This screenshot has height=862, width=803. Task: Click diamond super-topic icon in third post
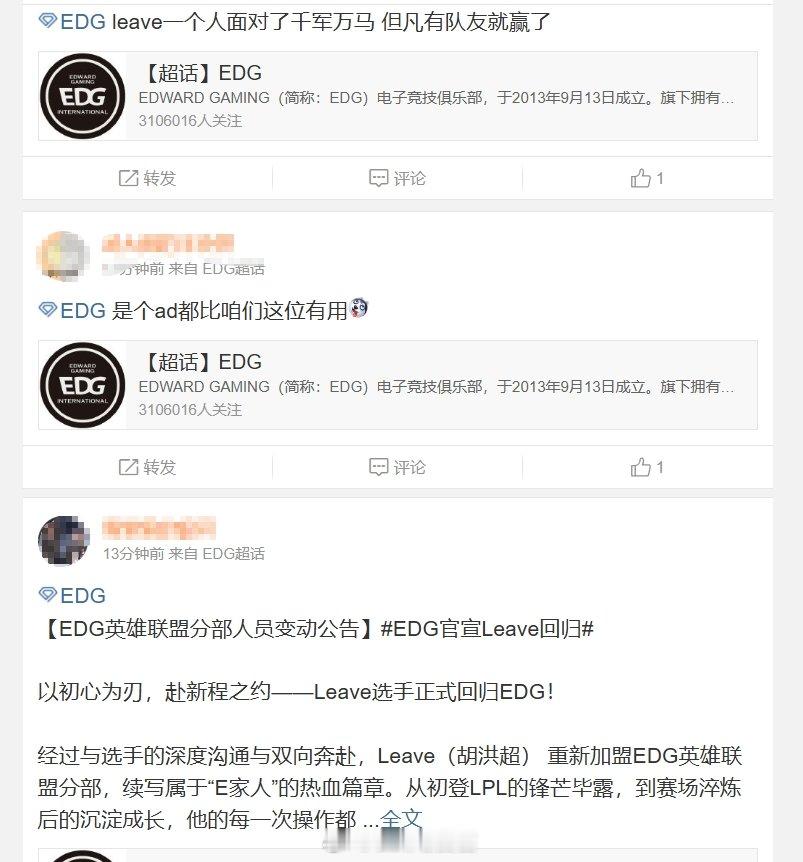(x=48, y=594)
